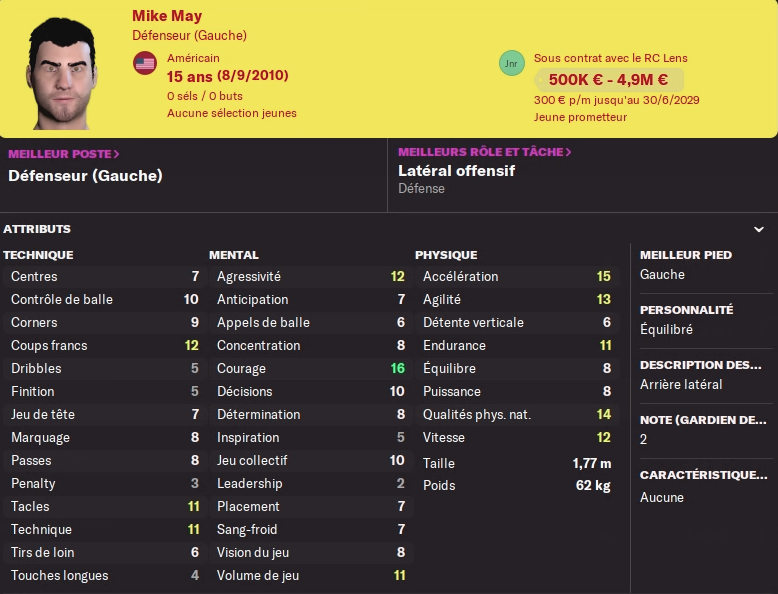Open Meilleurs Rôle et Tâche link

pos(485,152)
